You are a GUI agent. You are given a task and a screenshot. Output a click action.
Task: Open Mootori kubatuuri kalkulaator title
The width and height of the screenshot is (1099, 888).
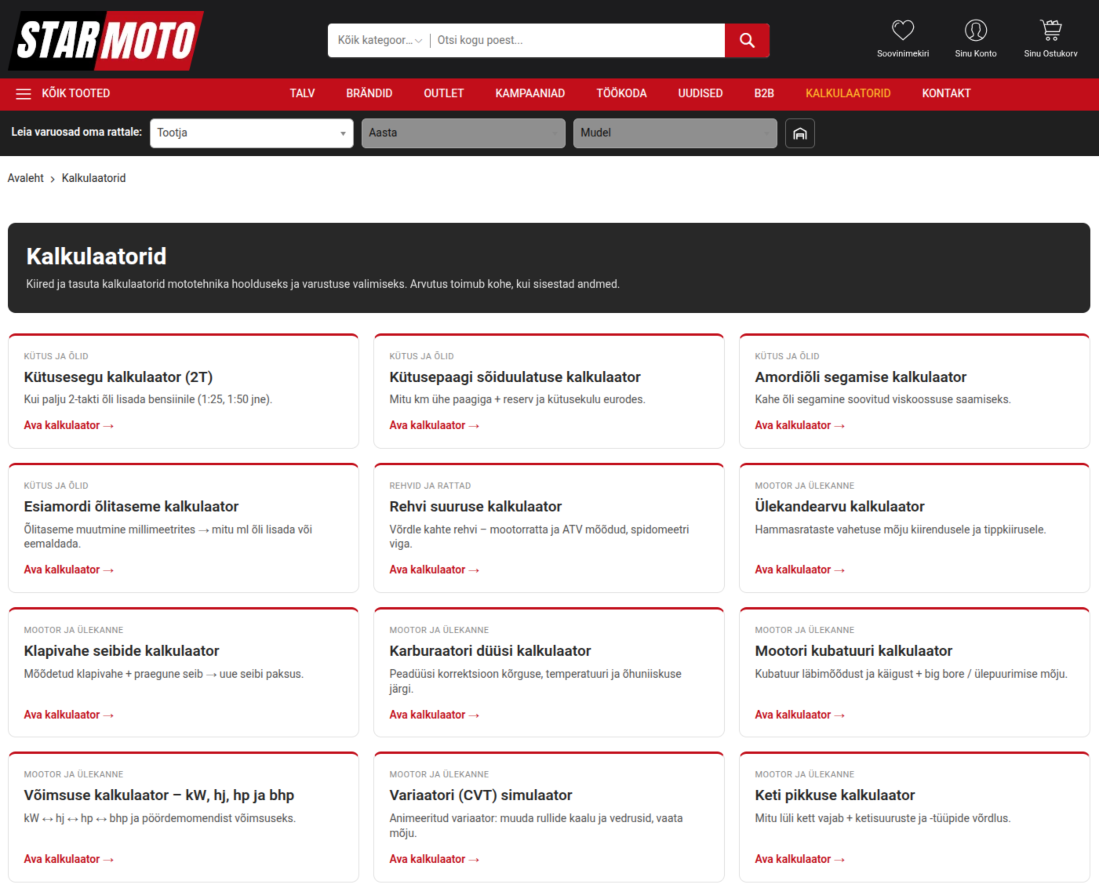click(854, 651)
